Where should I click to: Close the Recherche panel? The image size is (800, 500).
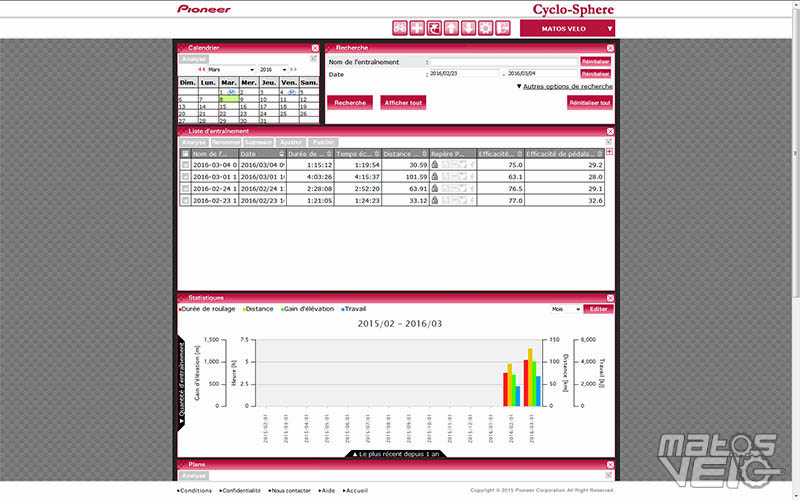(x=610, y=48)
